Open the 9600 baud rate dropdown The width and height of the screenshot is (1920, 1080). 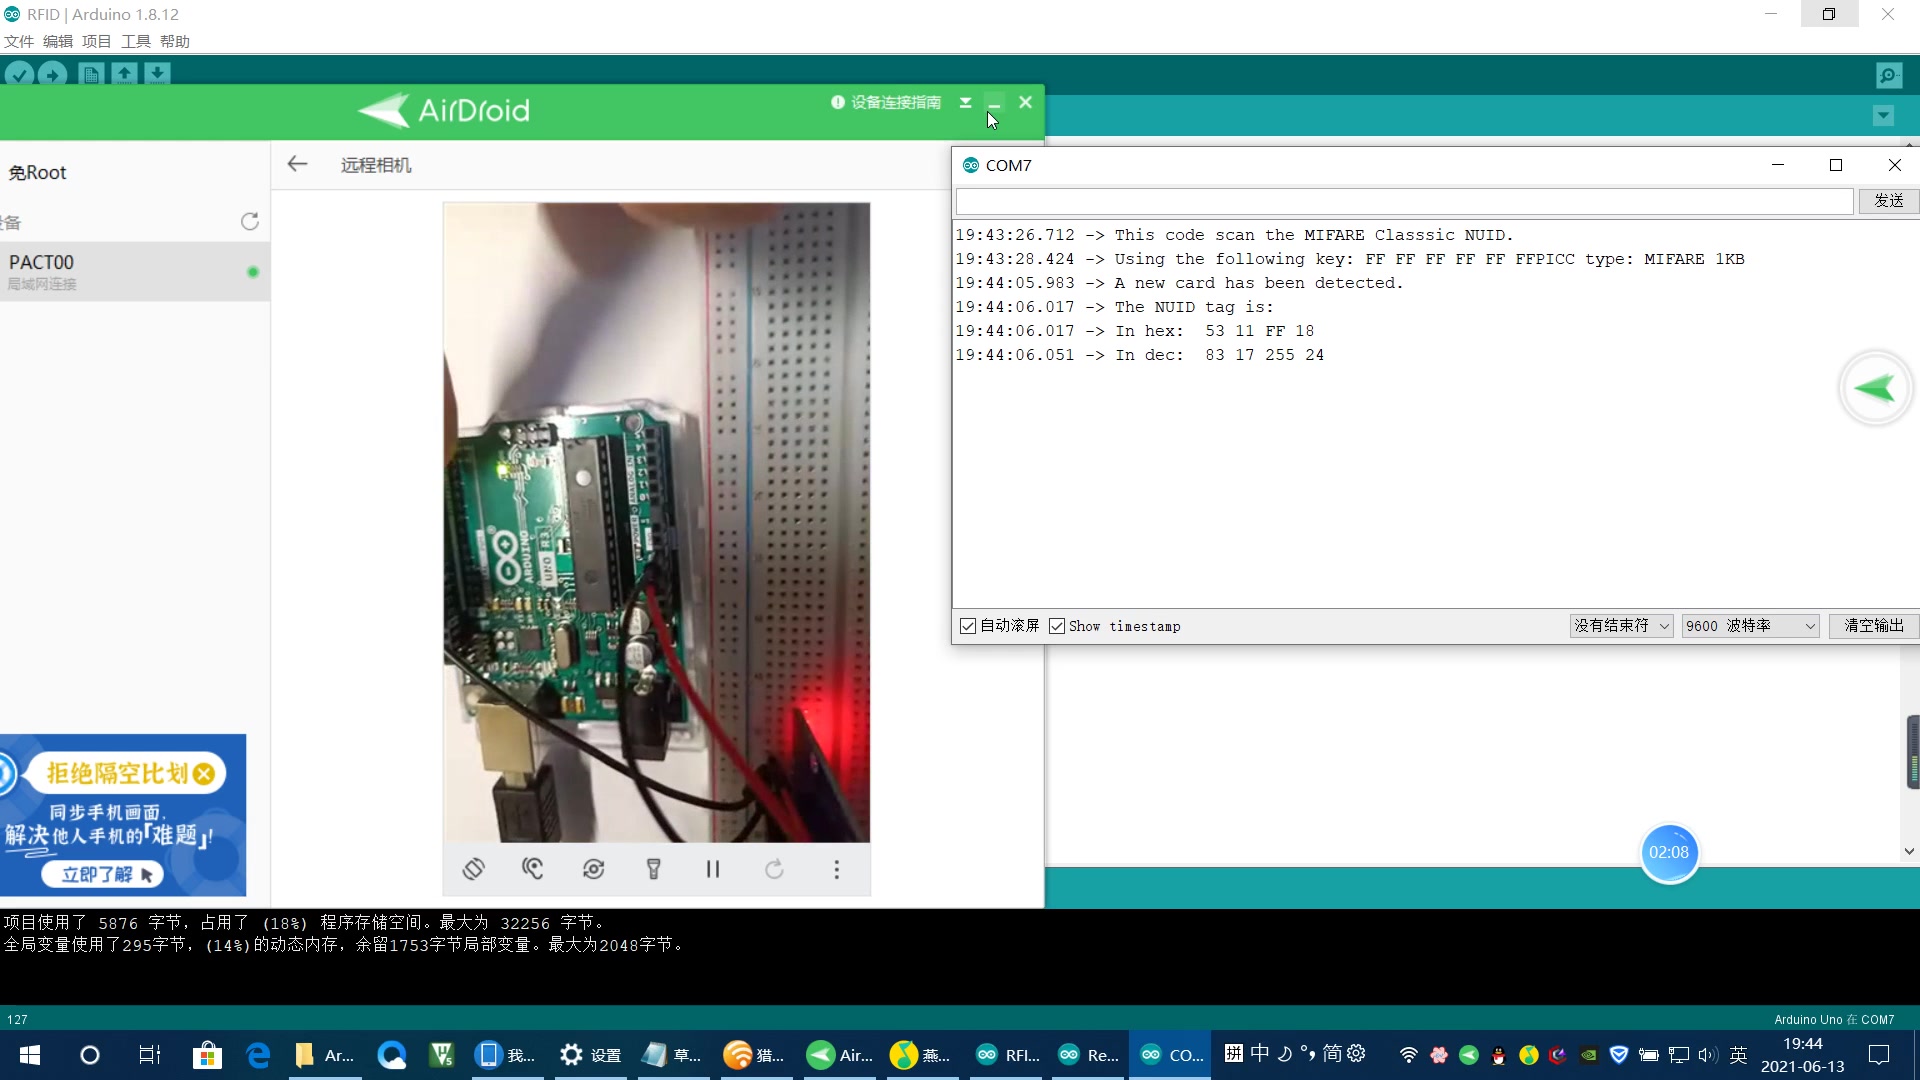tap(1749, 626)
